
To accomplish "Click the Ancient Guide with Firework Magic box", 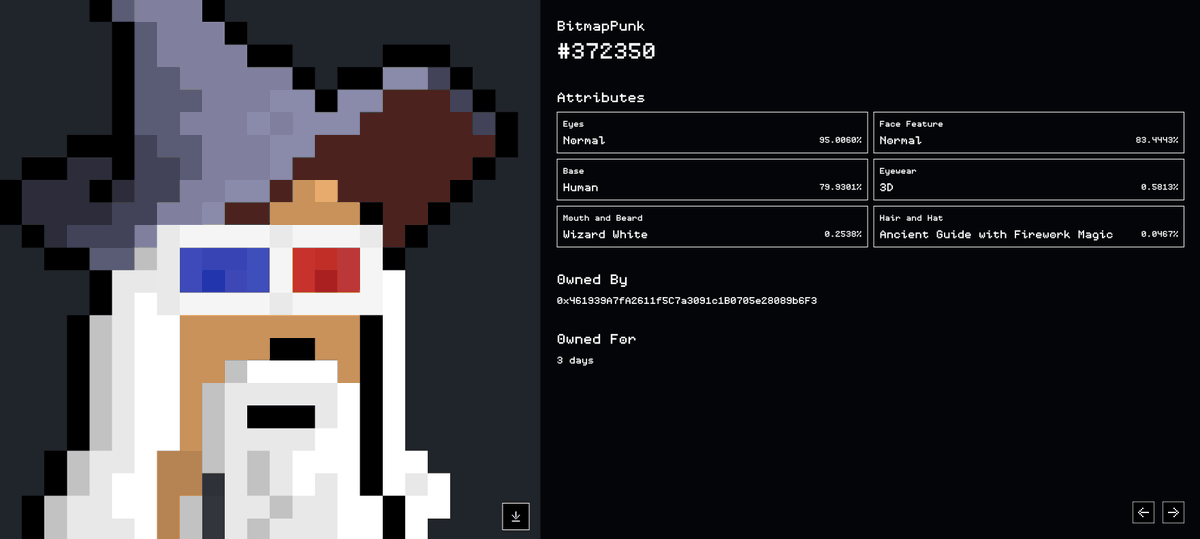I will pyautogui.click(x=1028, y=226).
